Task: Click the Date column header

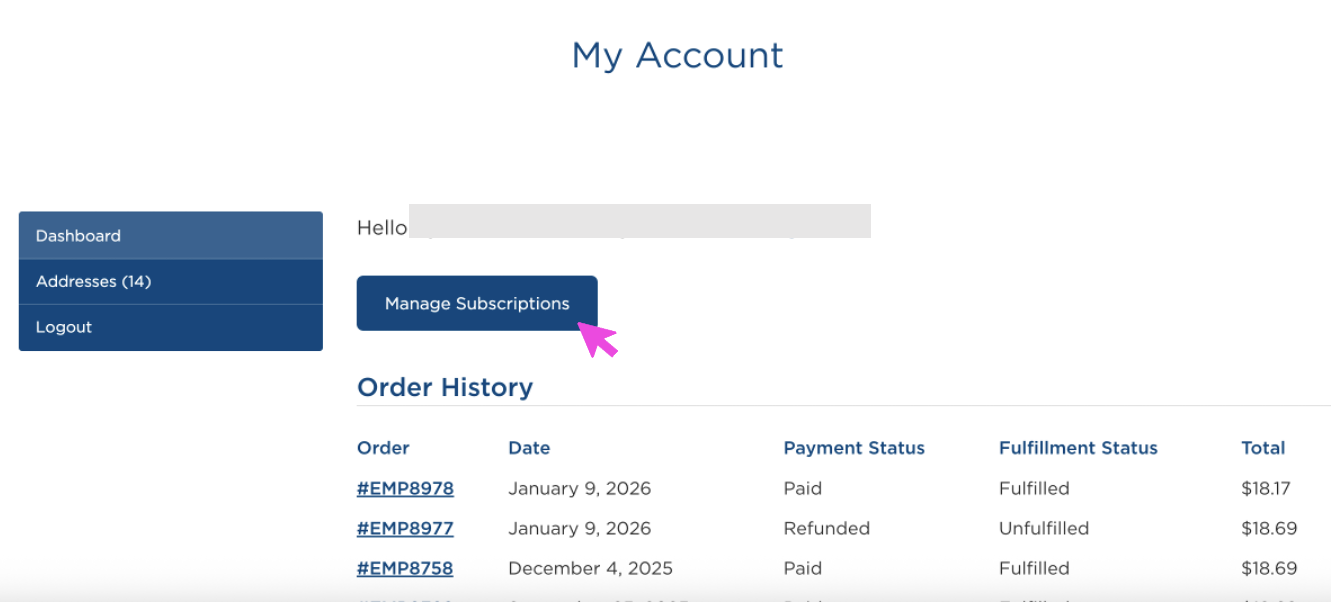Action: [x=529, y=448]
